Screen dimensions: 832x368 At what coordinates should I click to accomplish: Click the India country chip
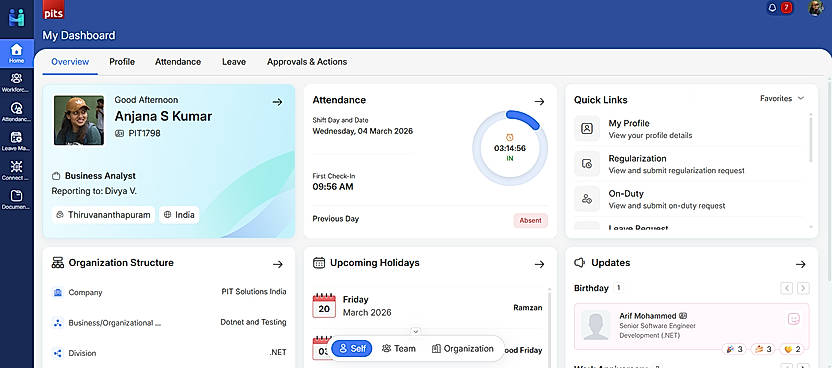[179, 215]
